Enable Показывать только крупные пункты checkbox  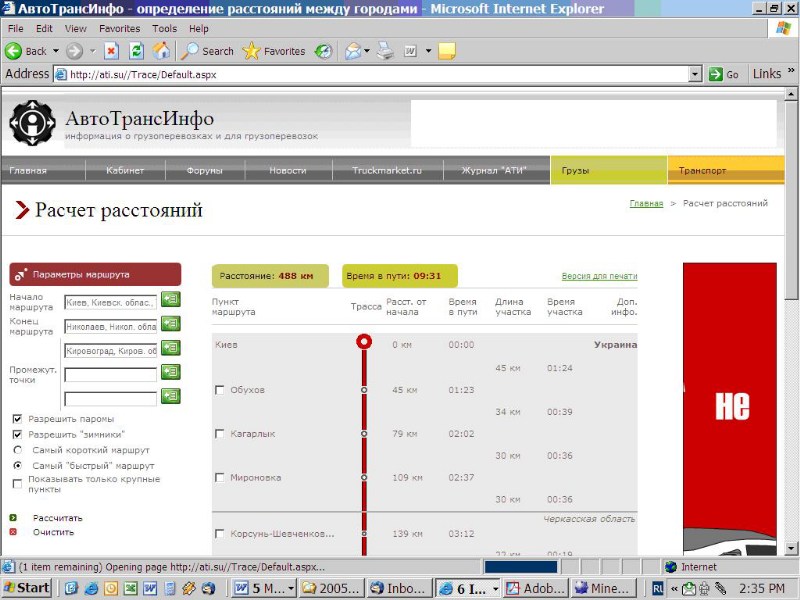tap(17, 483)
